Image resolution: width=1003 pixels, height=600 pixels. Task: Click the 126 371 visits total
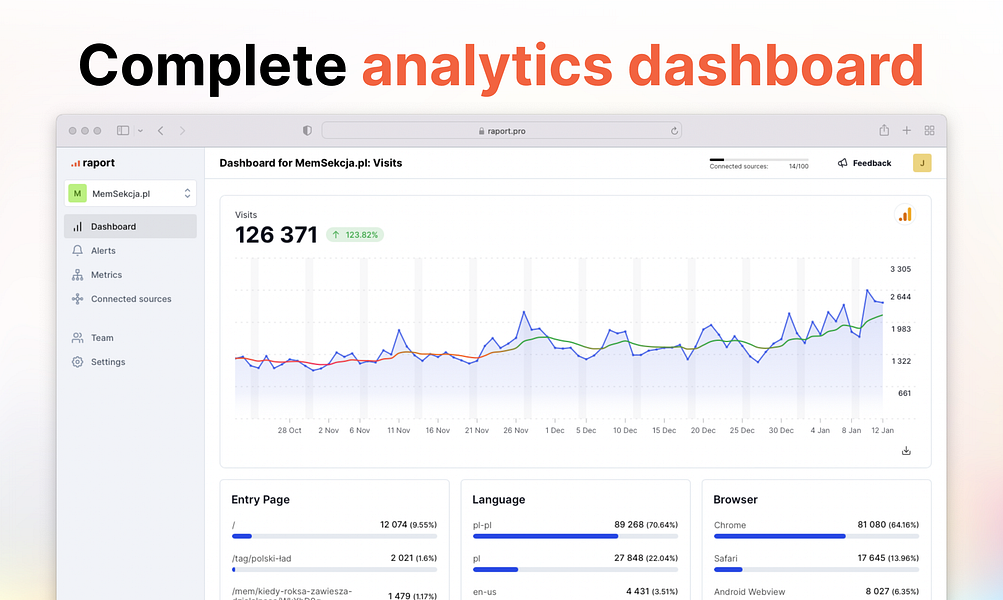point(276,235)
